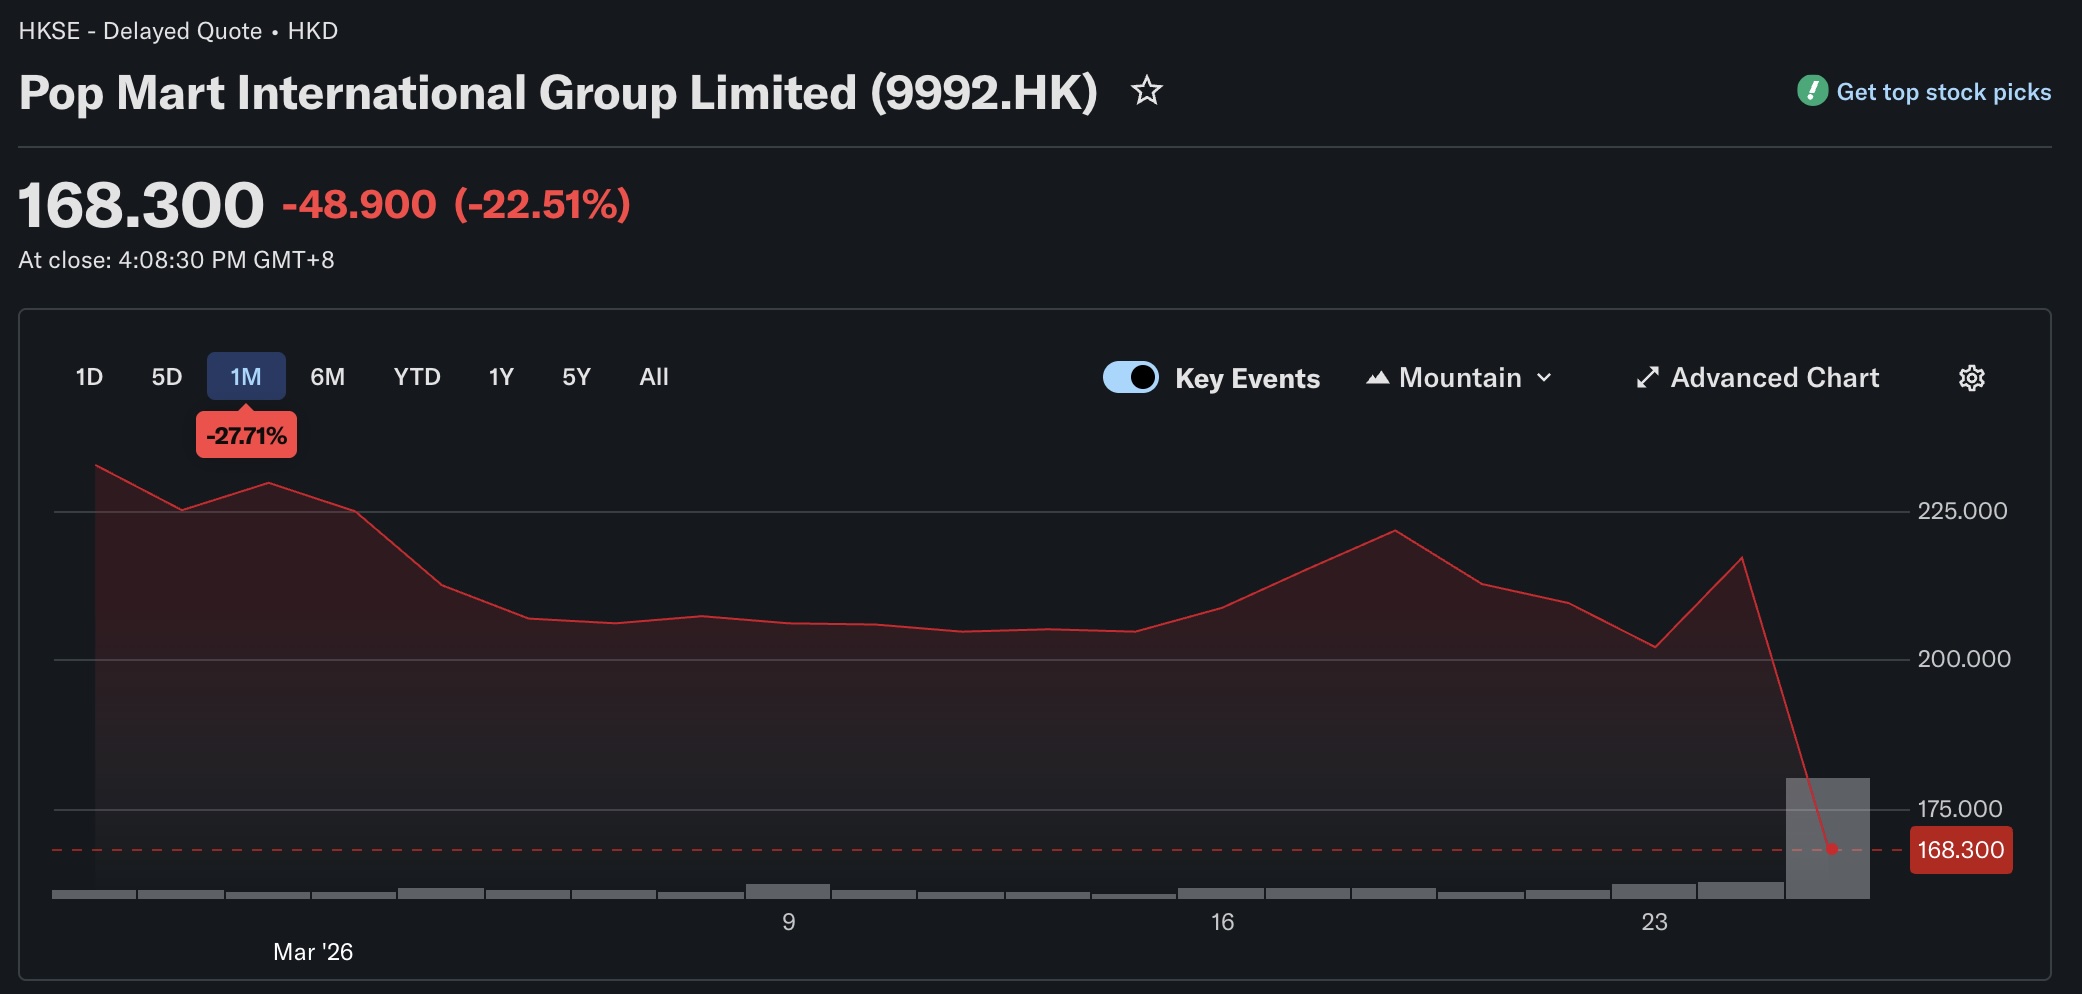Viewport: 2082px width, 994px height.
Task: Click the Advanced Chart expand arrows icon
Action: click(1647, 378)
